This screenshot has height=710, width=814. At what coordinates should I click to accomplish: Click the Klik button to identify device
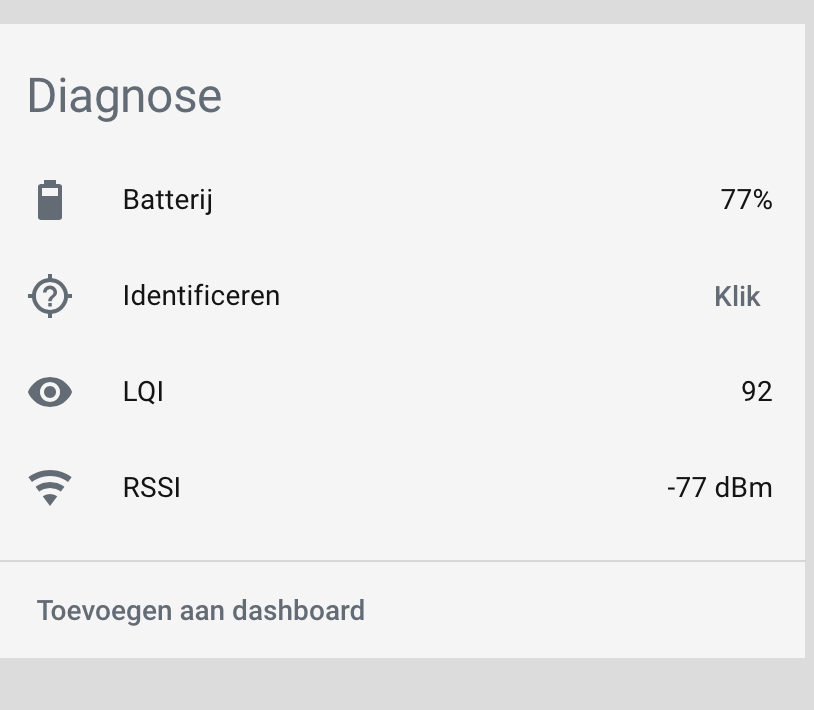[x=737, y=296]
